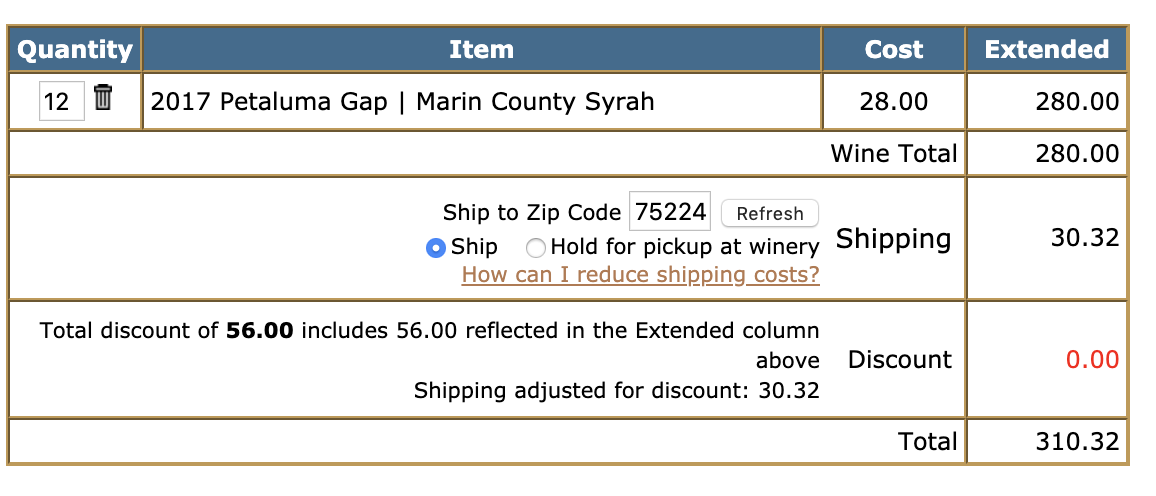Click into the Ship to Zip Code field
Image resolution: width=1156 pixels, height=496 pixels.
669,212
